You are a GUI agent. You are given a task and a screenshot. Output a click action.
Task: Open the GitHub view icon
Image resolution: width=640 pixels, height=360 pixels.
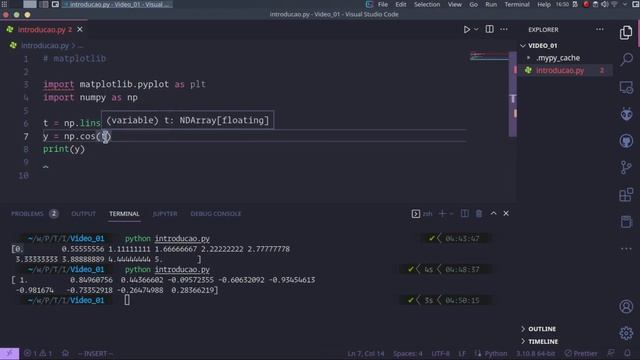click(x=626, y=141)
